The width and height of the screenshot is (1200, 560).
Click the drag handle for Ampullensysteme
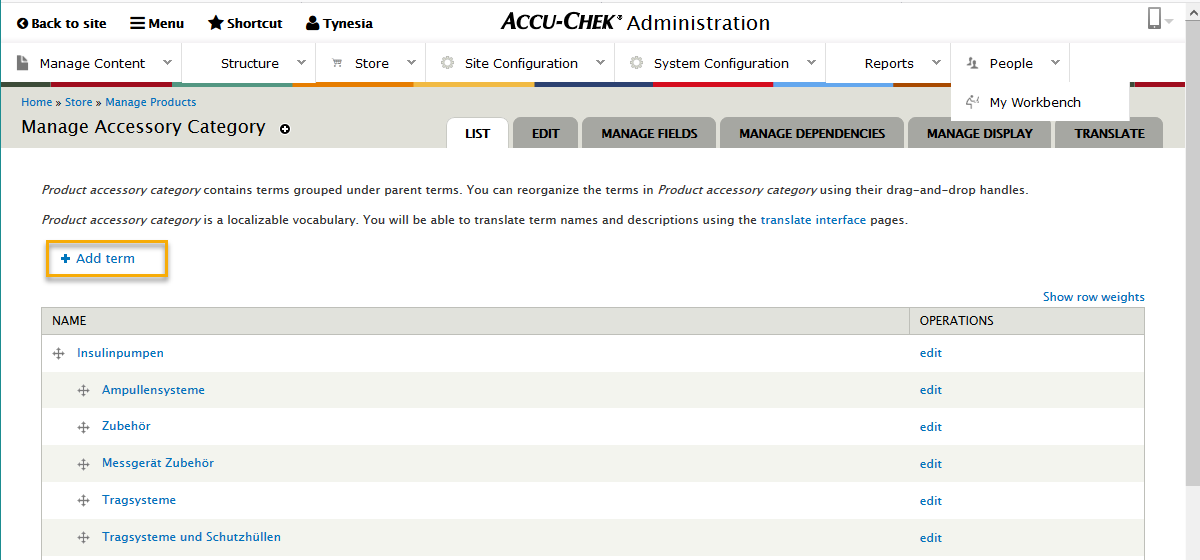pyautogui.click(x=84, y=390)
